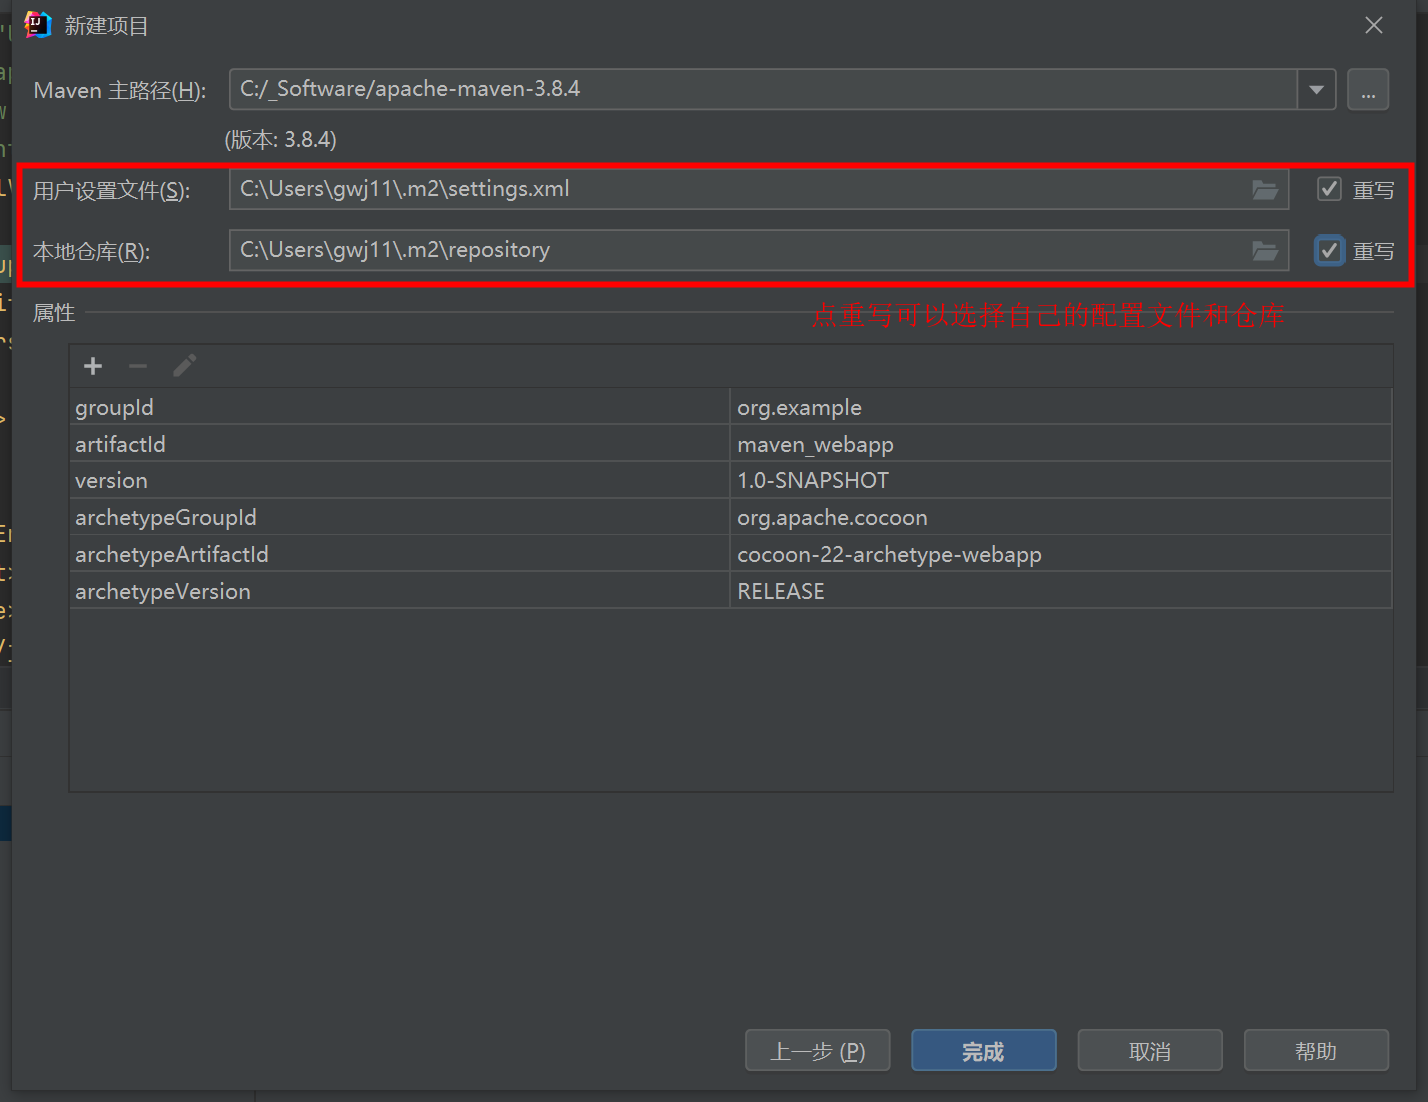Click the maven_webapp value cell
This screenshot has width=1428, height=1102.
click(1061, 444)
